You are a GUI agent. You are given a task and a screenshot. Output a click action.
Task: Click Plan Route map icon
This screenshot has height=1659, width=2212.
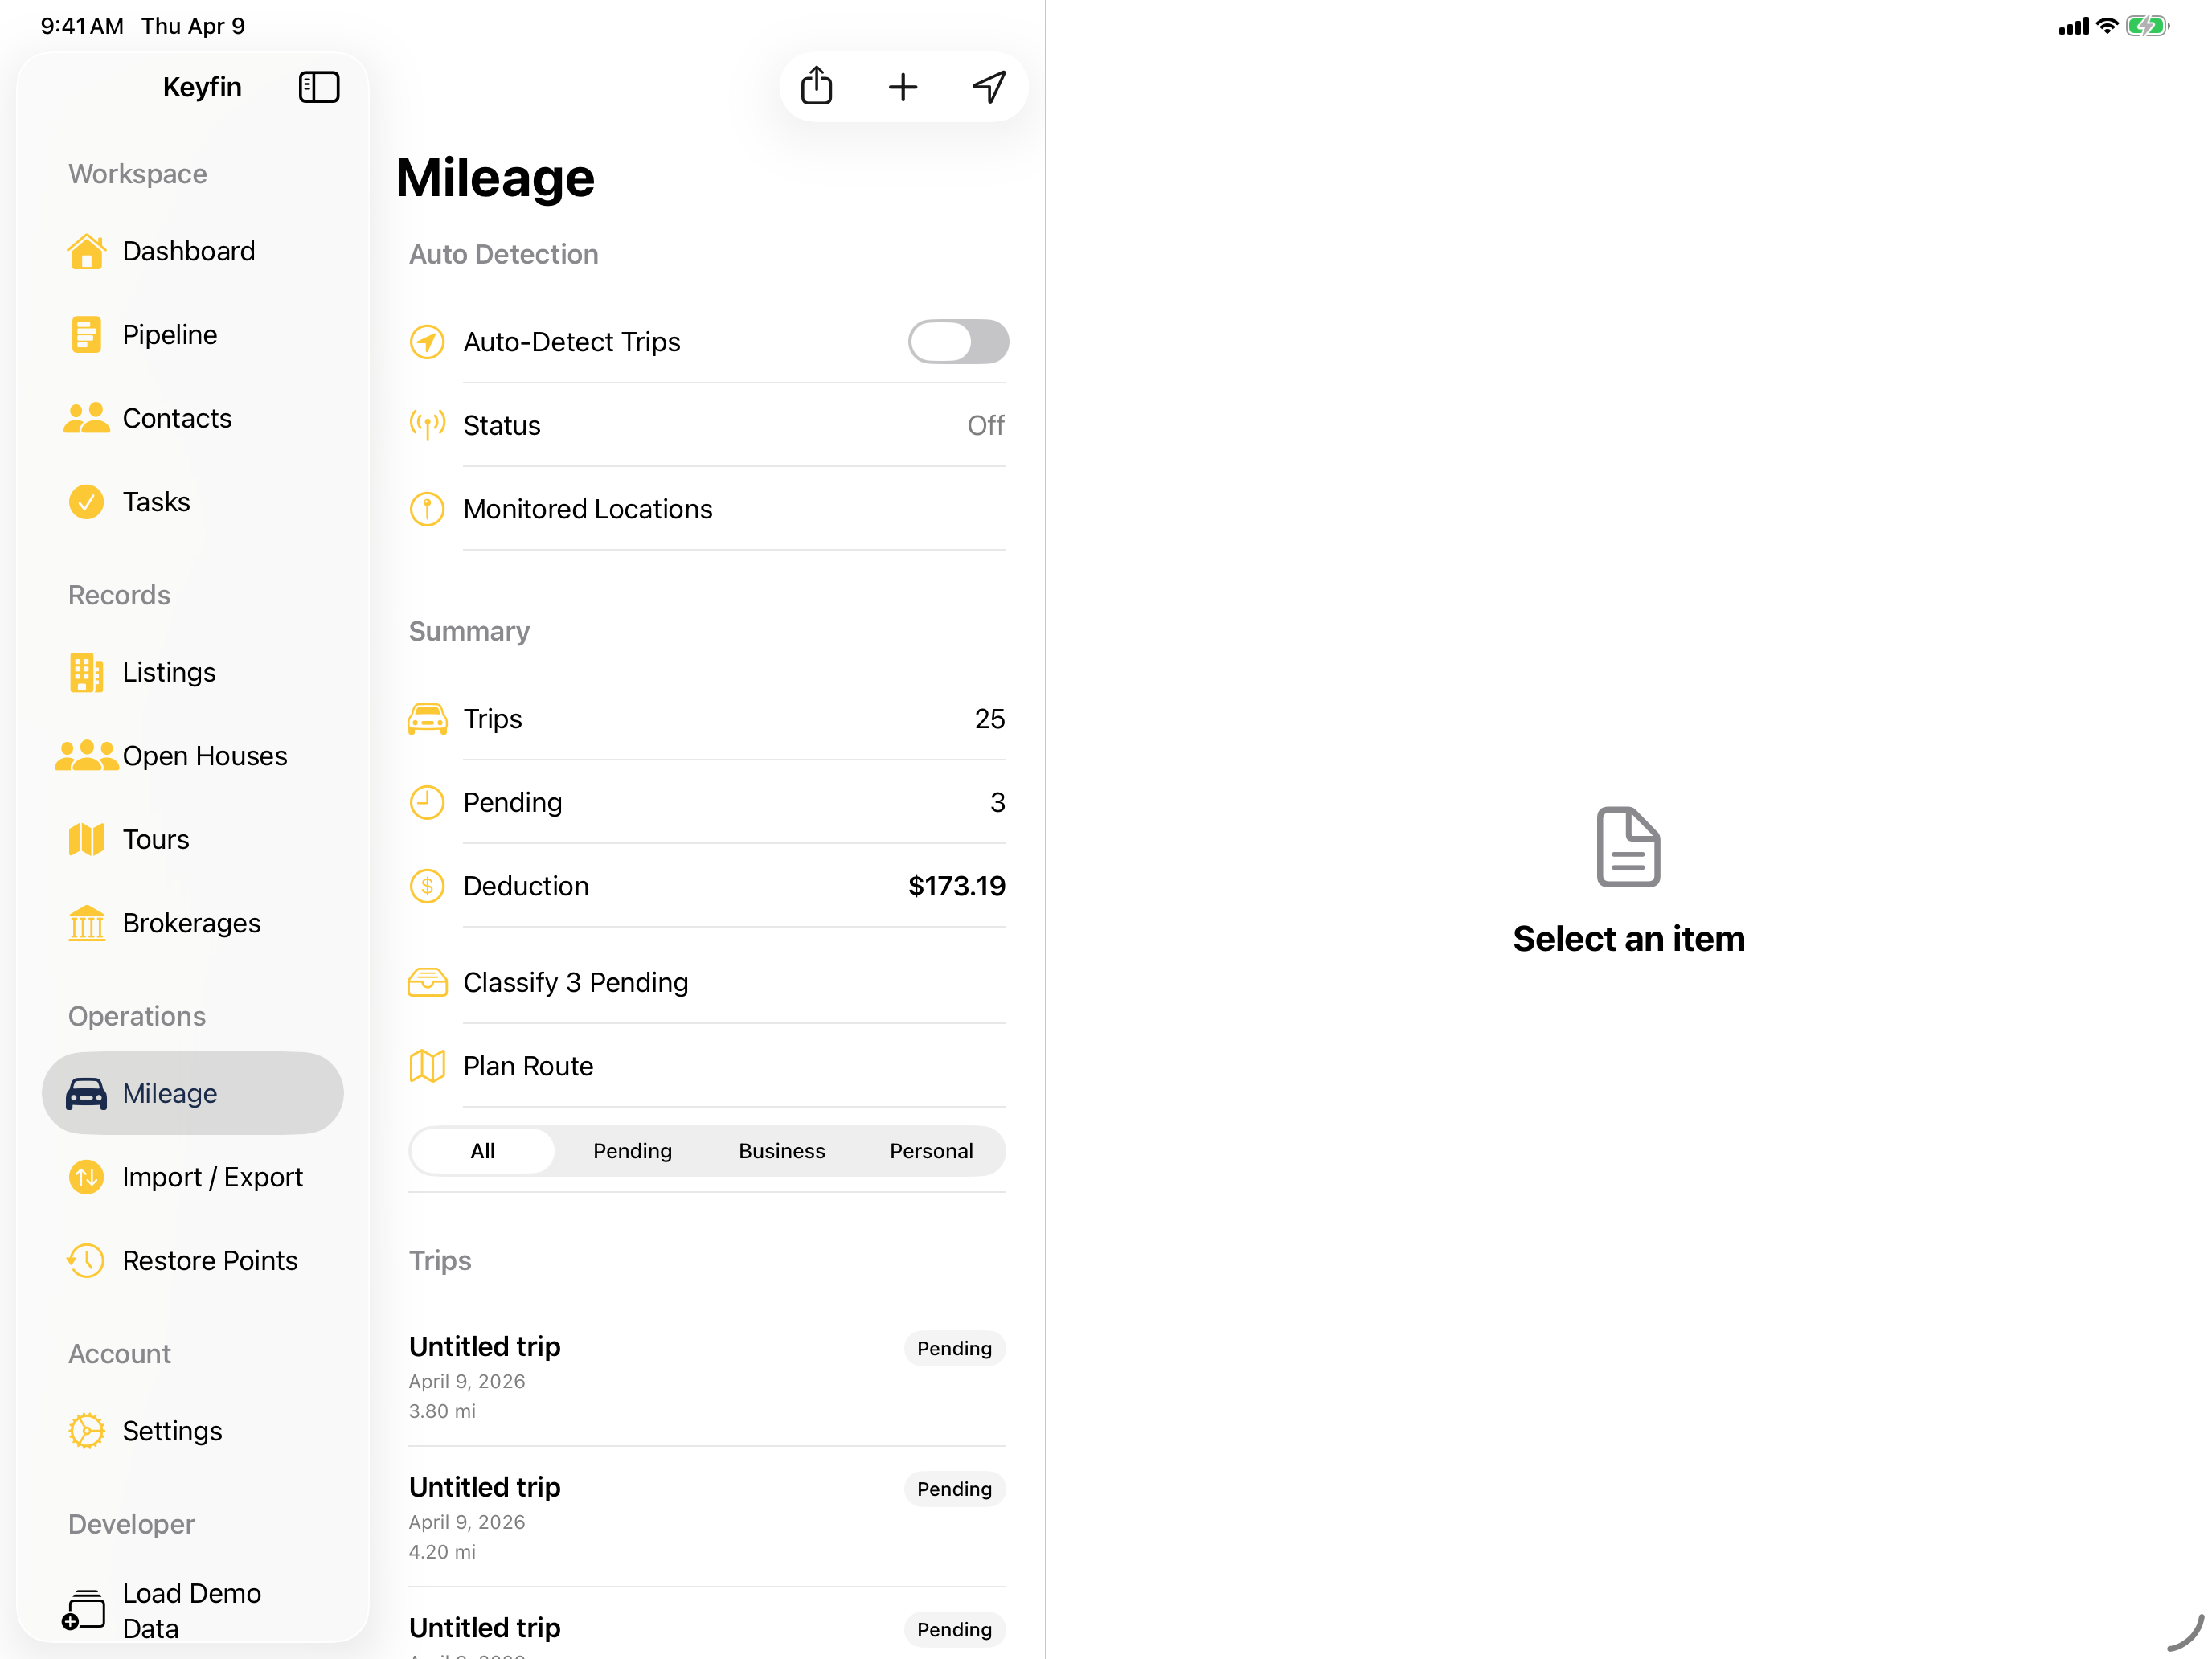click(427, 1066)
